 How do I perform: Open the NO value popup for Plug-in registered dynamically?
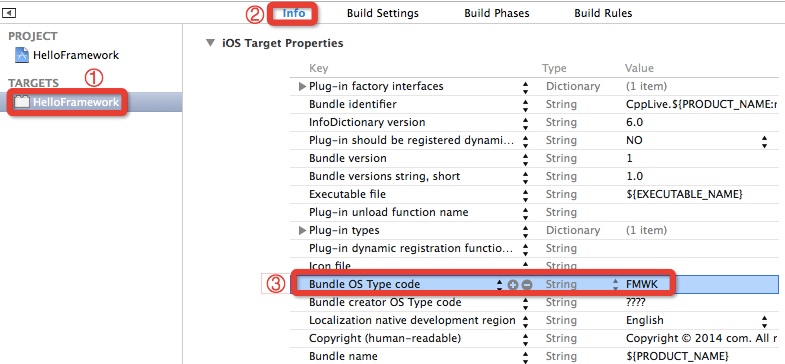pyautogui.click(x=764, y=141)
